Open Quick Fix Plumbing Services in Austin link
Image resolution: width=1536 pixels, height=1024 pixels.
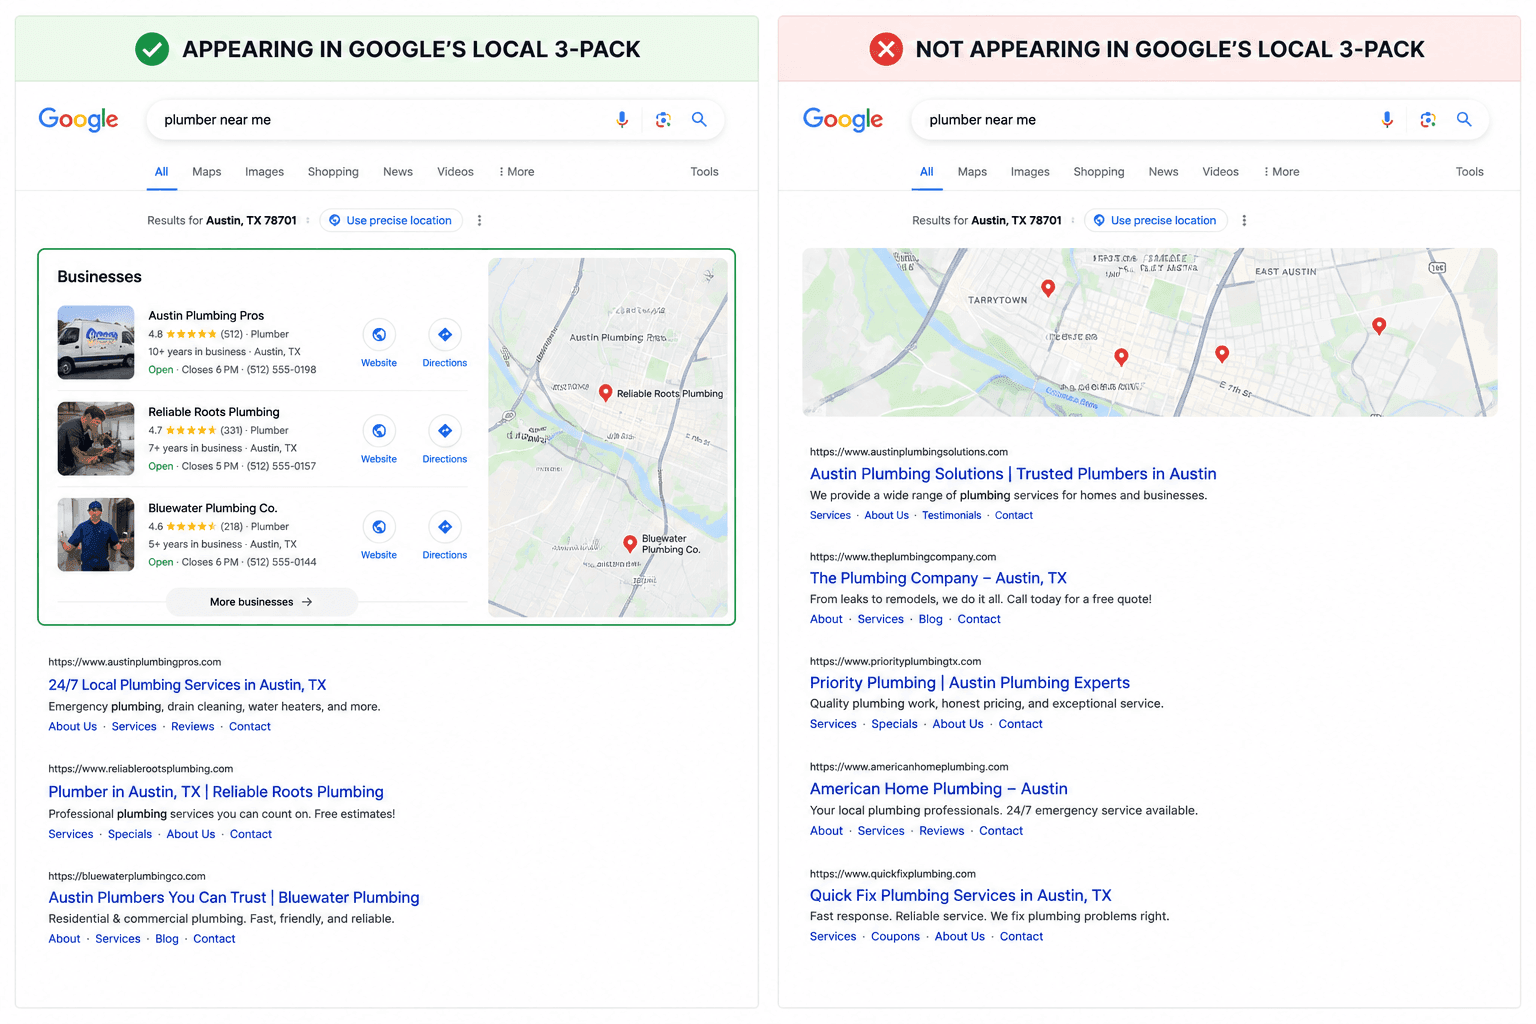point(960,896)
